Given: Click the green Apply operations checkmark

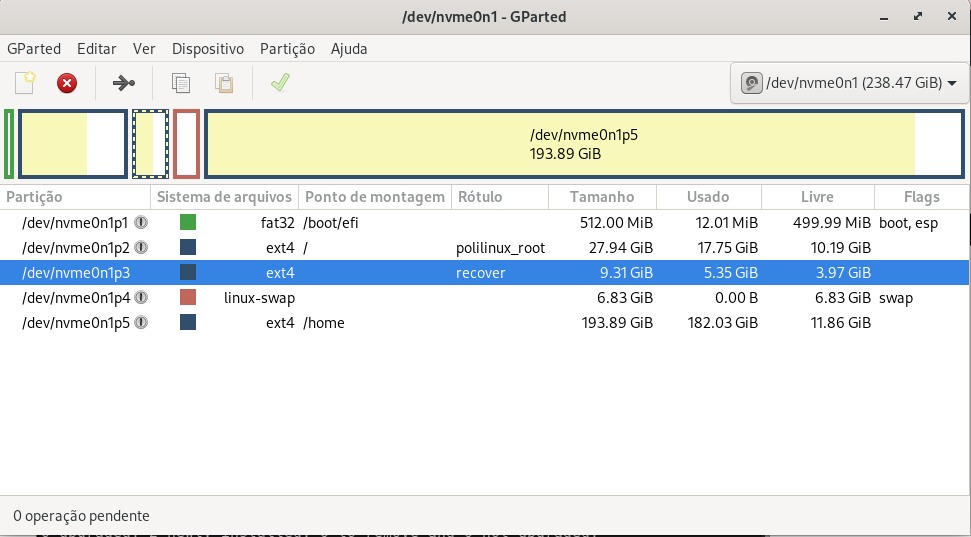Looking at the screenshot, I should tap(280, 82).
